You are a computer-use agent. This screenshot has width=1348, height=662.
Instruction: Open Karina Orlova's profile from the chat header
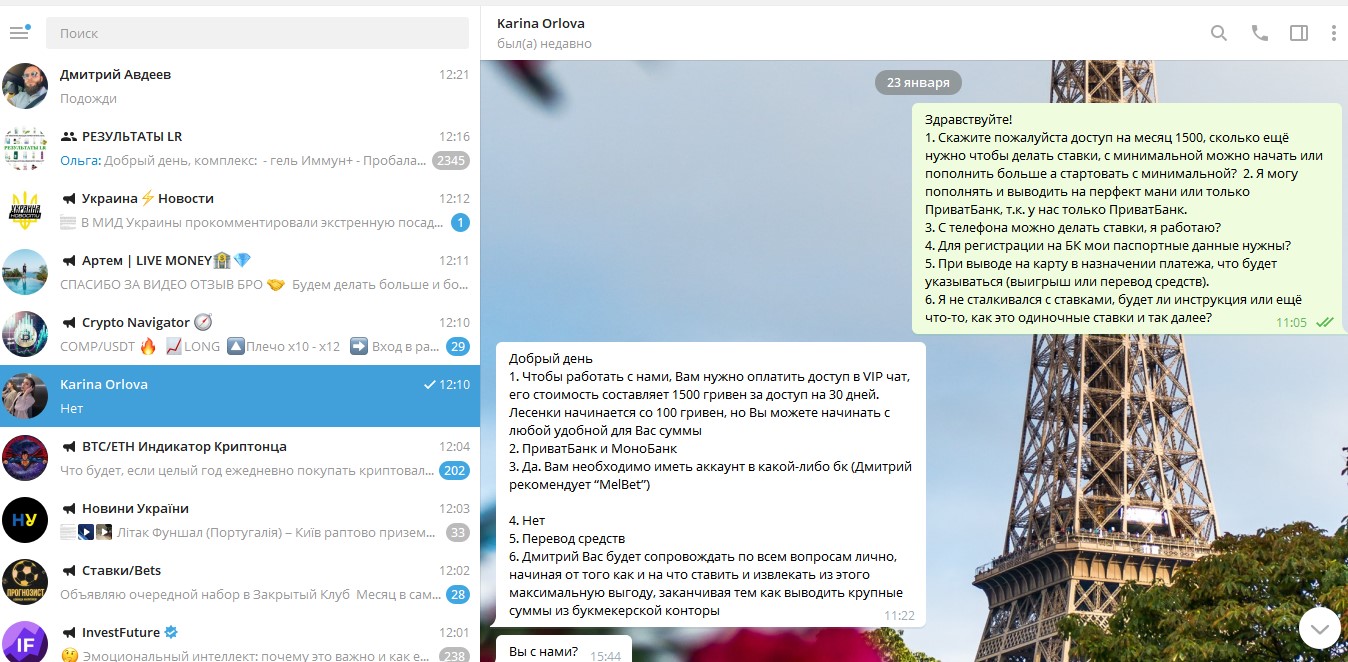point(541,23)
